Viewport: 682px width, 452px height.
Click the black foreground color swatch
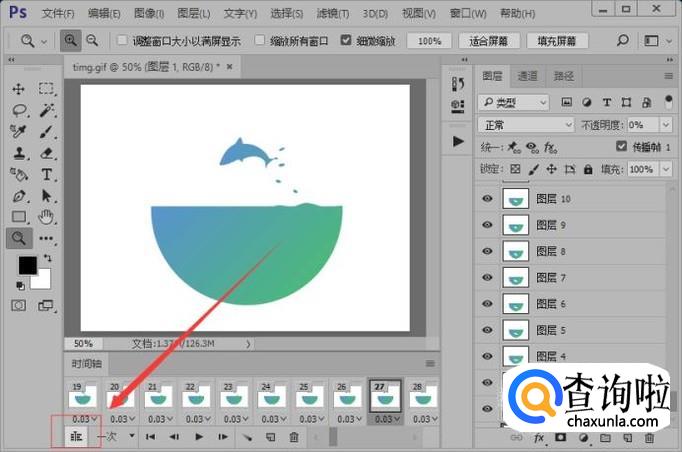[27, 265]
